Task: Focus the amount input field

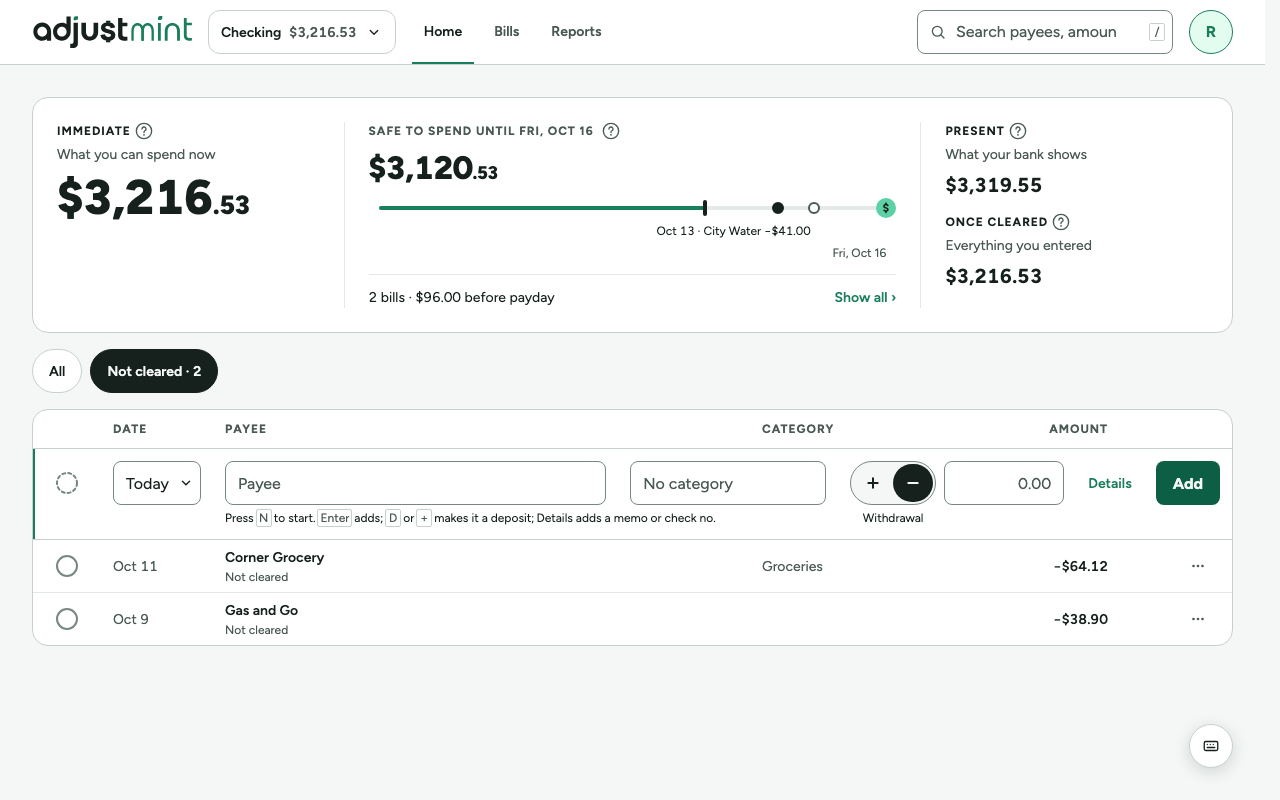Action: click(x=1004, y=483)
